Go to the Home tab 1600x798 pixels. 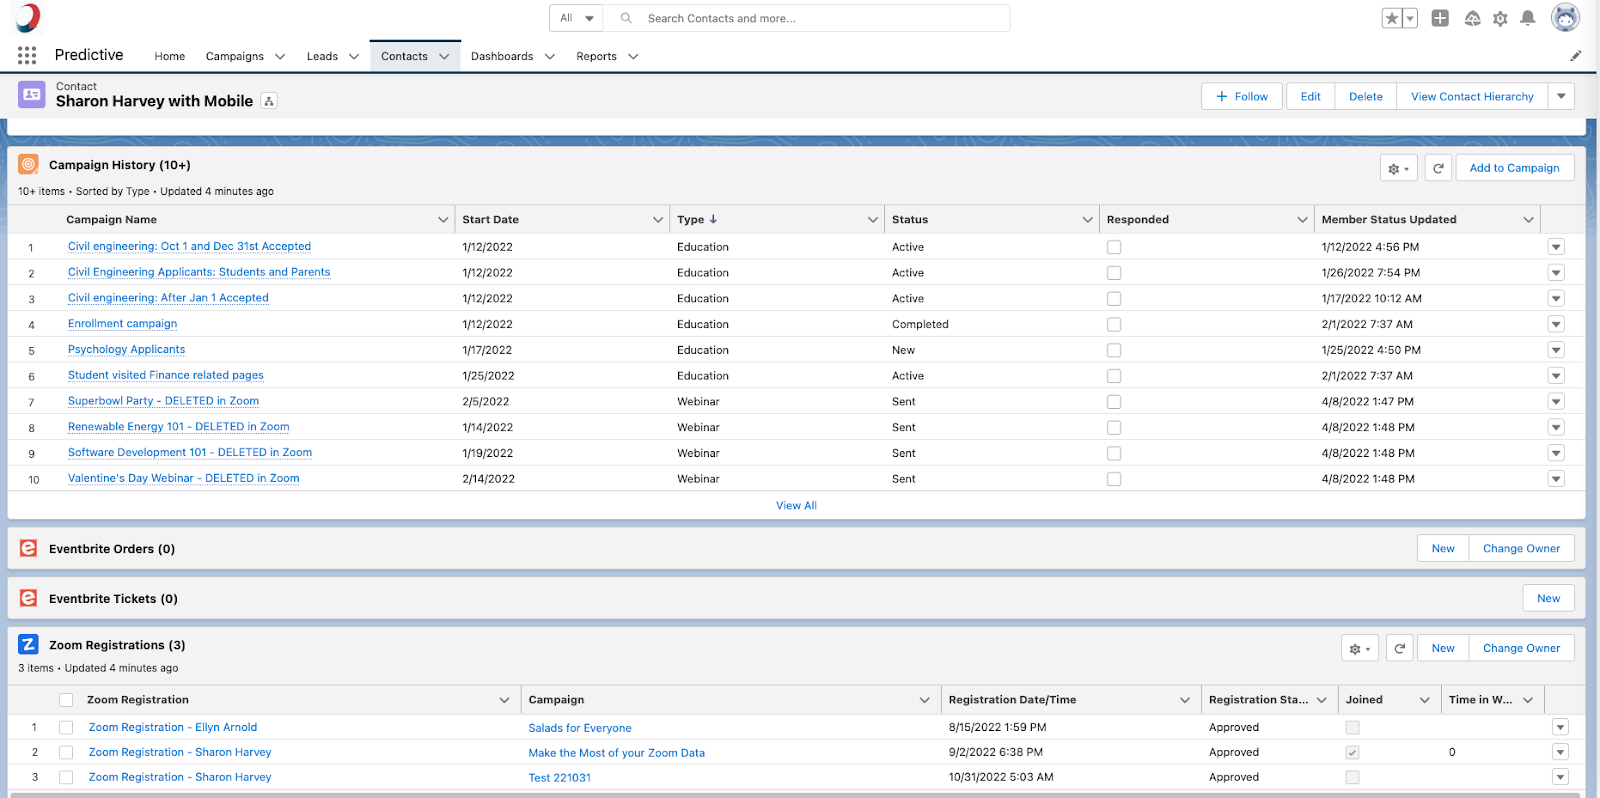coord(169,57)
